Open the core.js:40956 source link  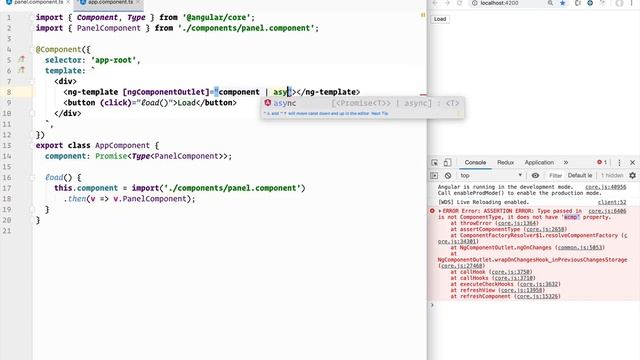[605, 187]
